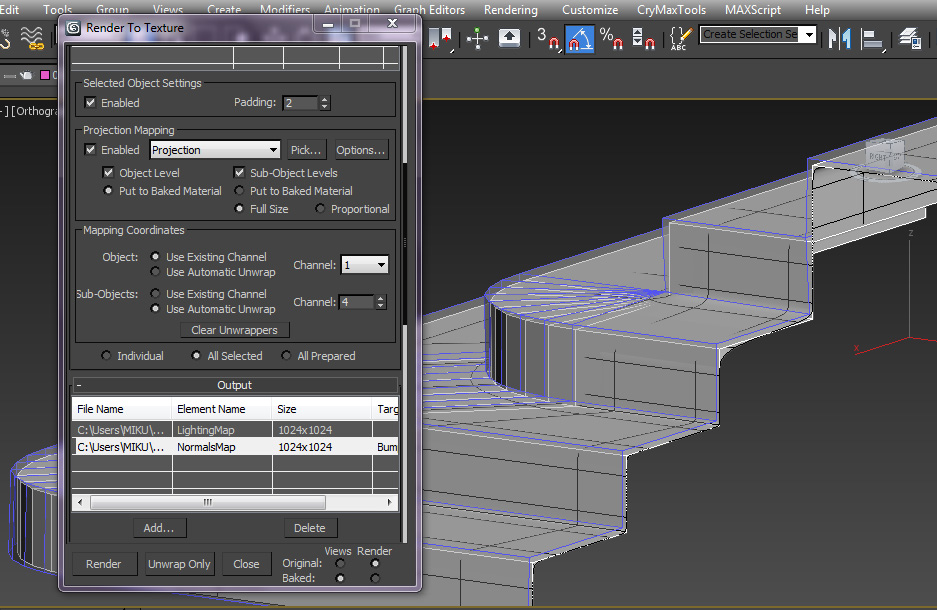Toggle Projection Mapping Enabled checkbox
The image size is (937, 610).
(90, 149)
